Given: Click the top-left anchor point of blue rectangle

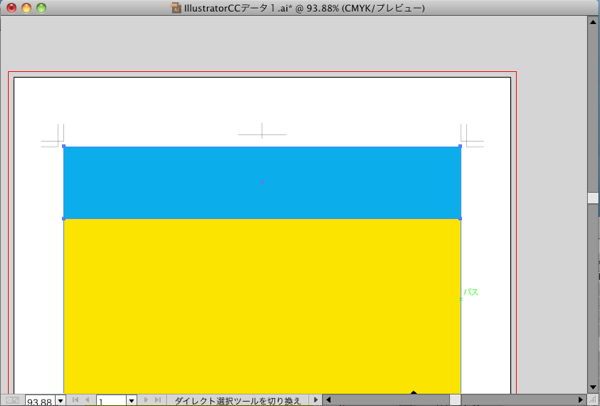Looking at the screenshot, I should [x=64, y=147].
